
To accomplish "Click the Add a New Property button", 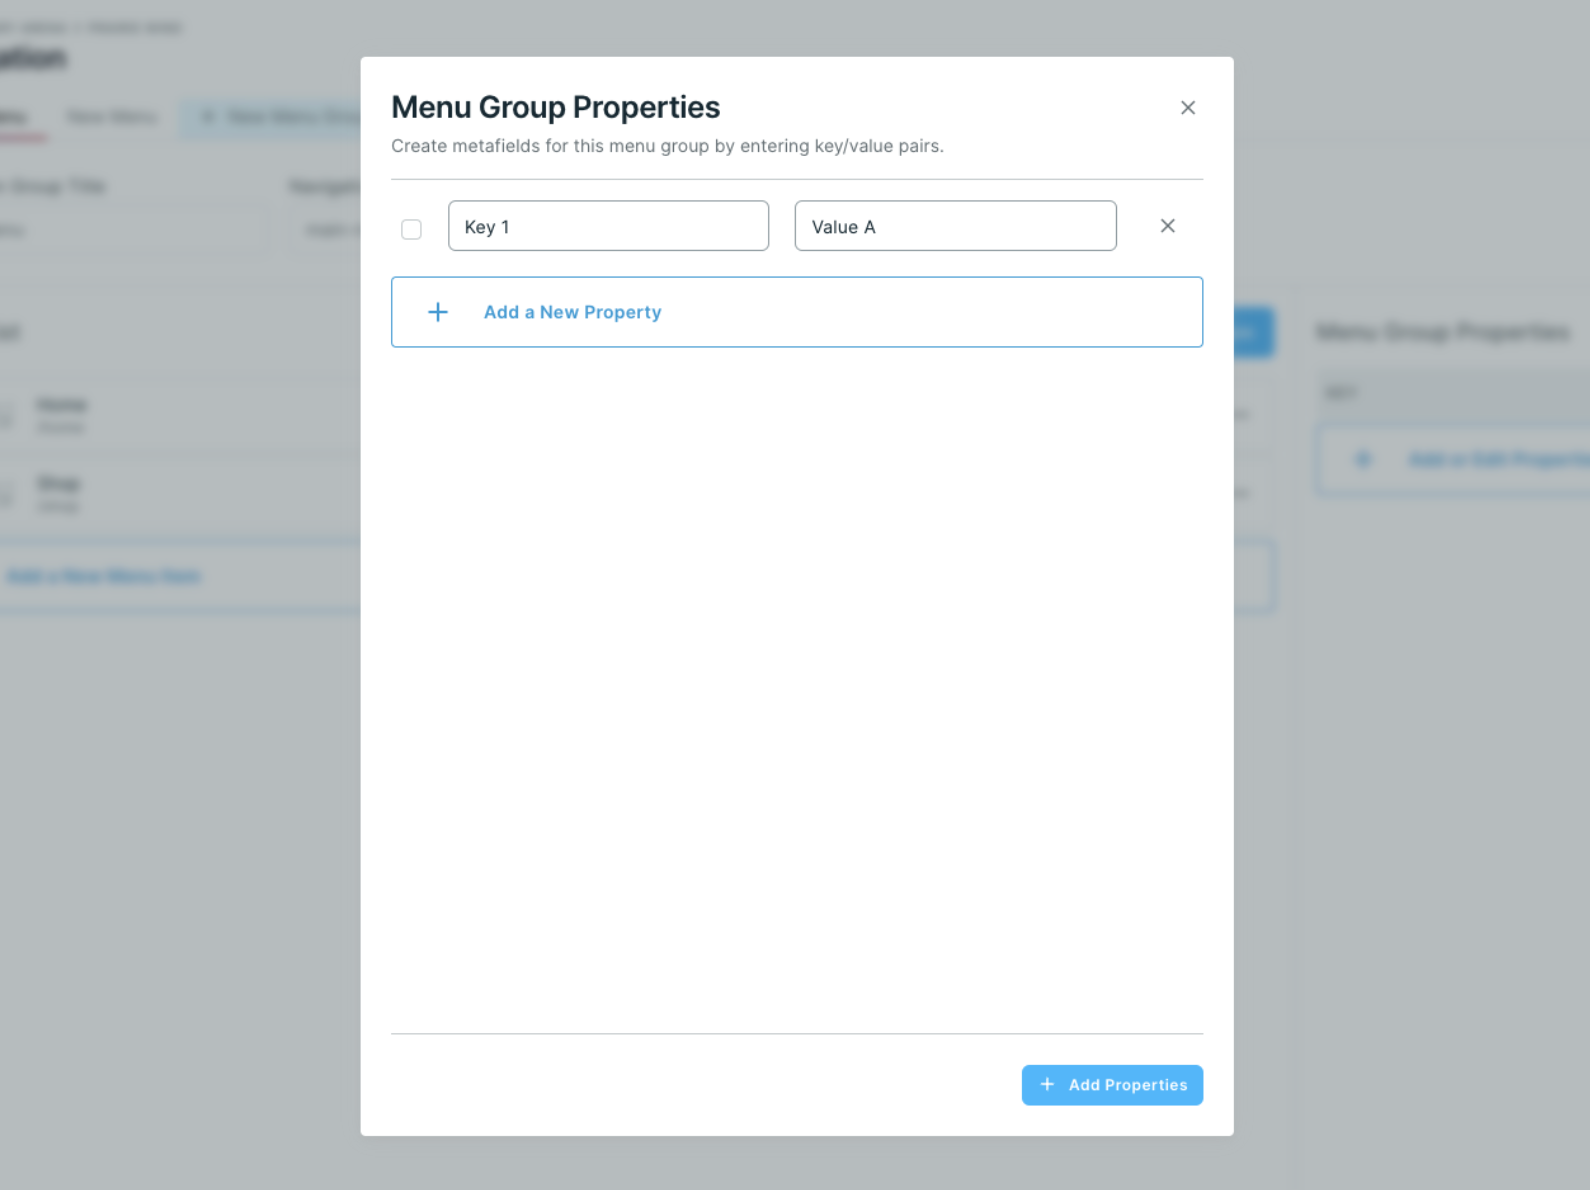I will click(796, 312).
